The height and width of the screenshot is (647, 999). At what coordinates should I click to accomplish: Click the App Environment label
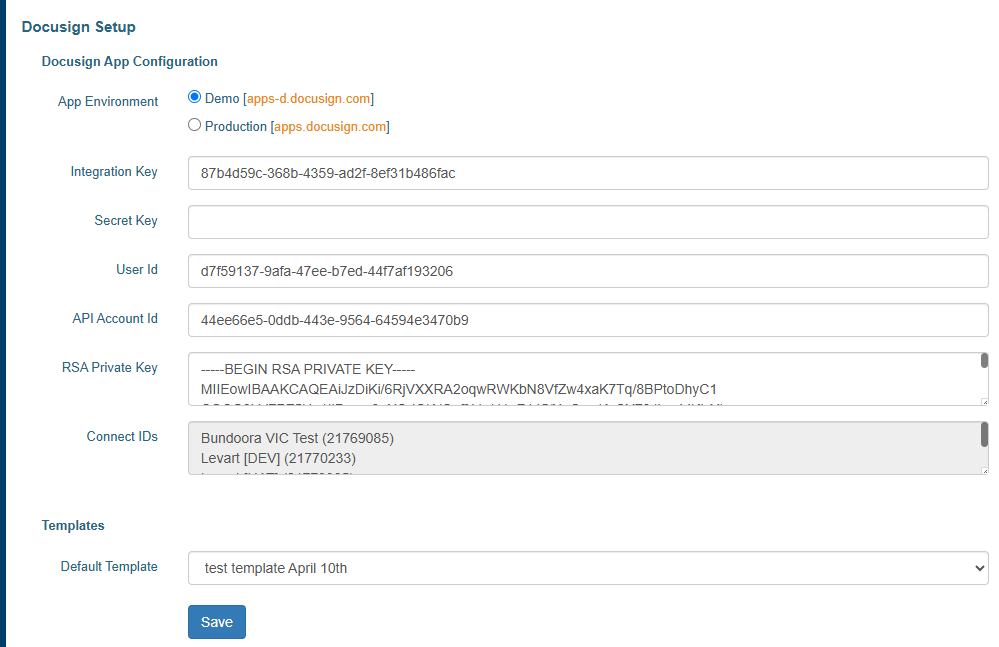tap(108, 102)
